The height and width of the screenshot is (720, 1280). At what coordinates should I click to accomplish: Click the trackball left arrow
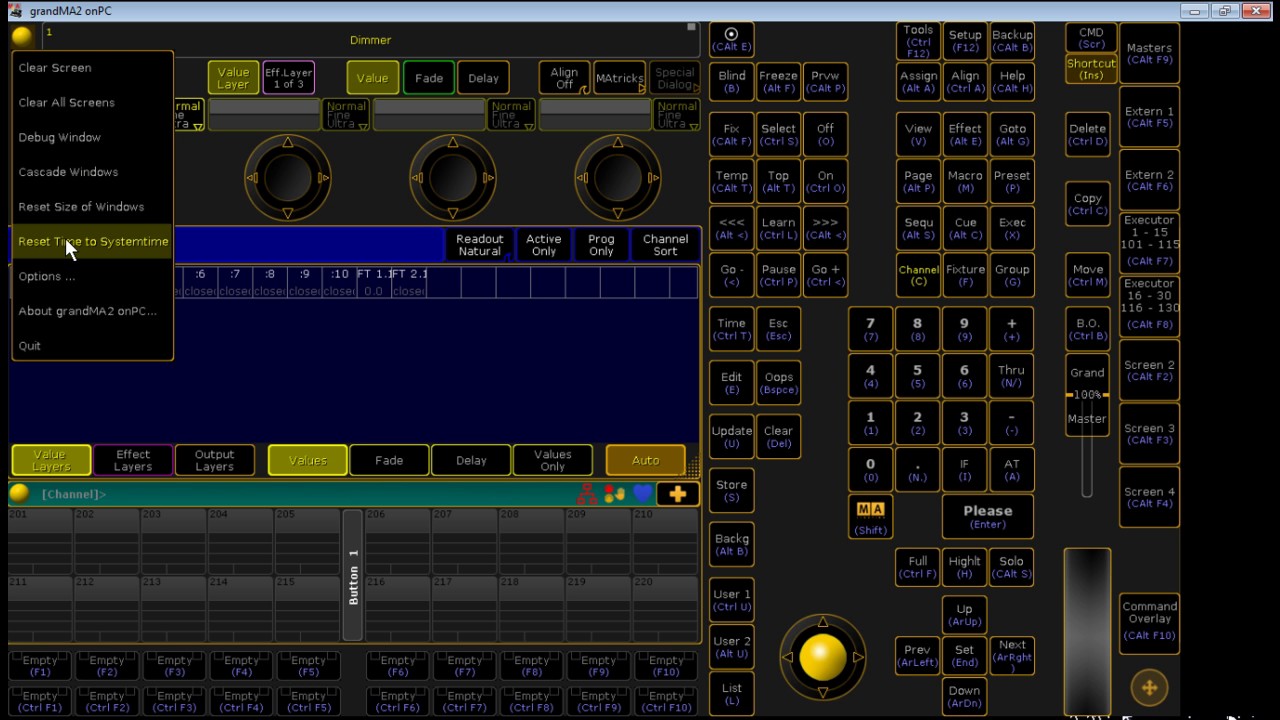788,657
